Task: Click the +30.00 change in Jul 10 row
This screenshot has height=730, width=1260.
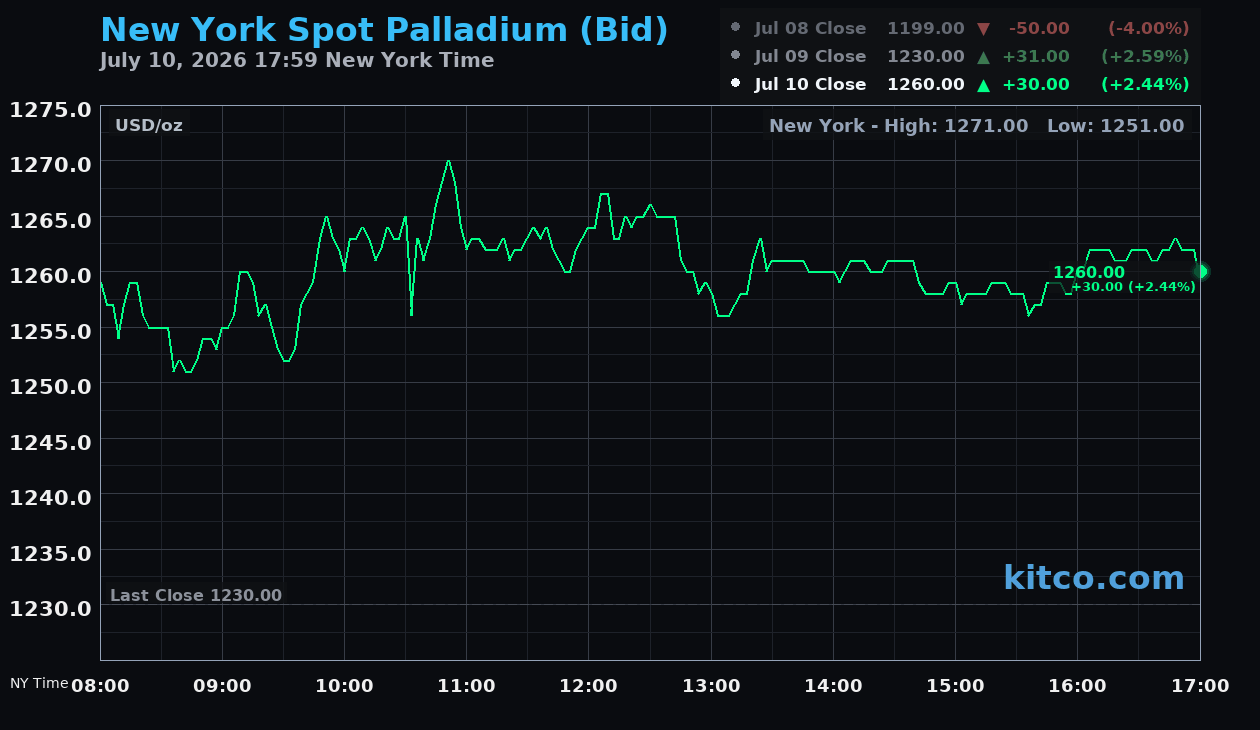Action: tap(1036, 84)
